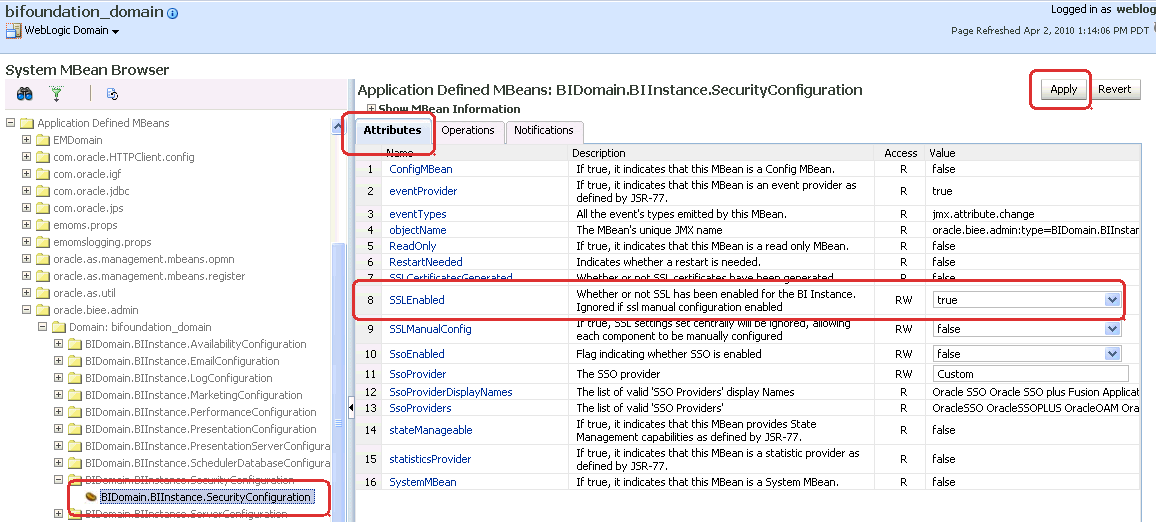Click the binoculars find icon
Viewport: 1156px width, 522px height.
tap(24, 94)
